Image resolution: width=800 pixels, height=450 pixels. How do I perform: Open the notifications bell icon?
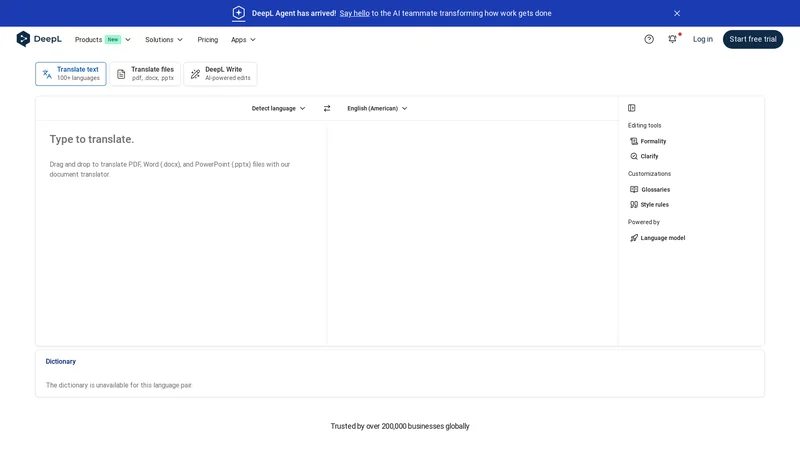point(672,39)
